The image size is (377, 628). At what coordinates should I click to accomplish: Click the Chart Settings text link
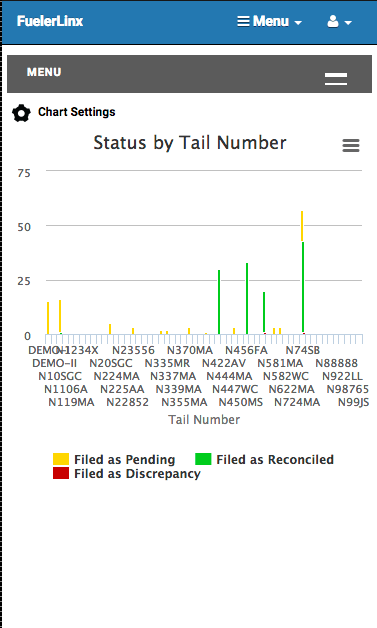[77, 112]
